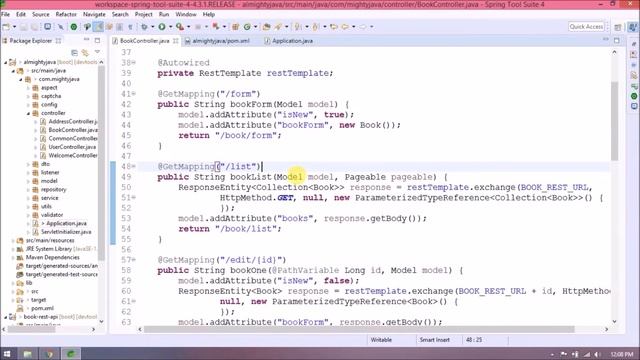640x360 pixels.
Task: Click the Spring Tool Suite taskbar icon
Action: point(71,354)
